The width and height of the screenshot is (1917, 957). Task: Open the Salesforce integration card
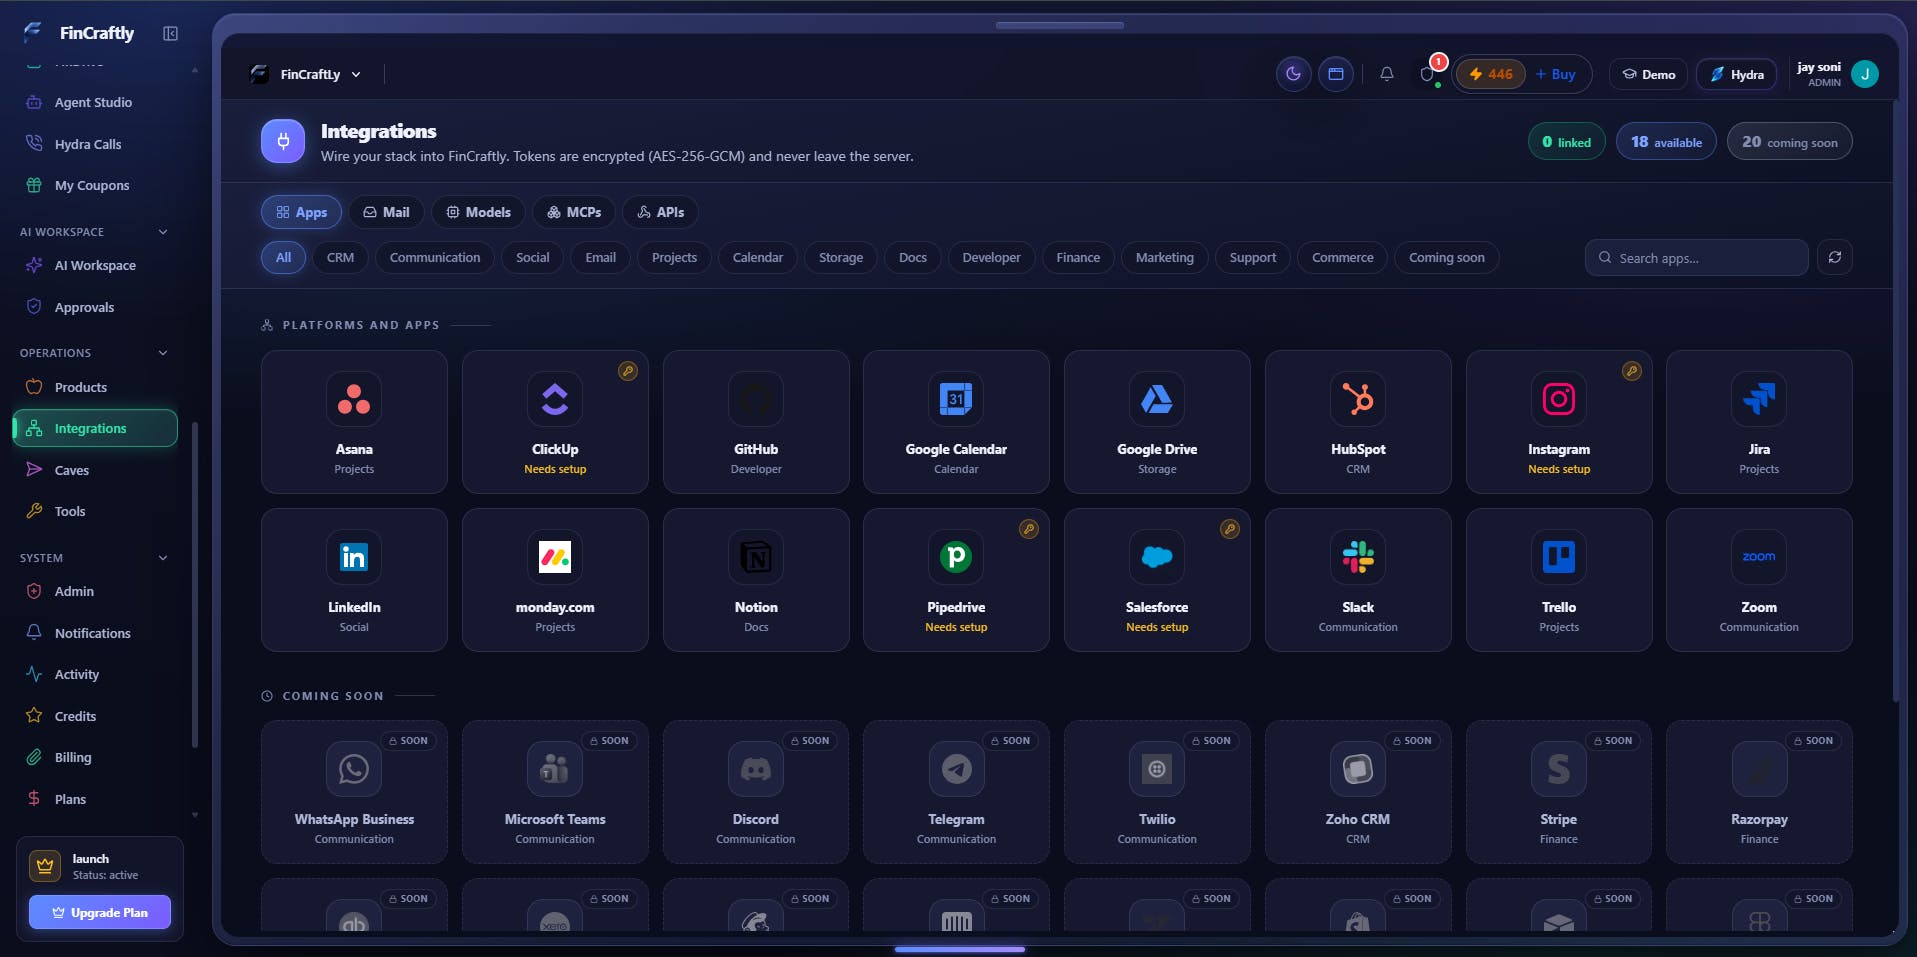pyautogui.click(x=1157, y=580)
